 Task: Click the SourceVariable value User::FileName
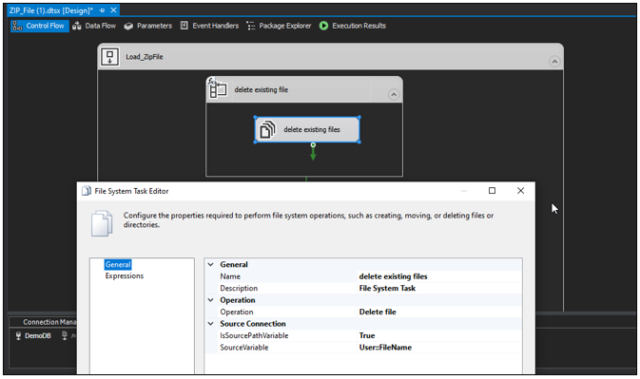coord(385,347)
